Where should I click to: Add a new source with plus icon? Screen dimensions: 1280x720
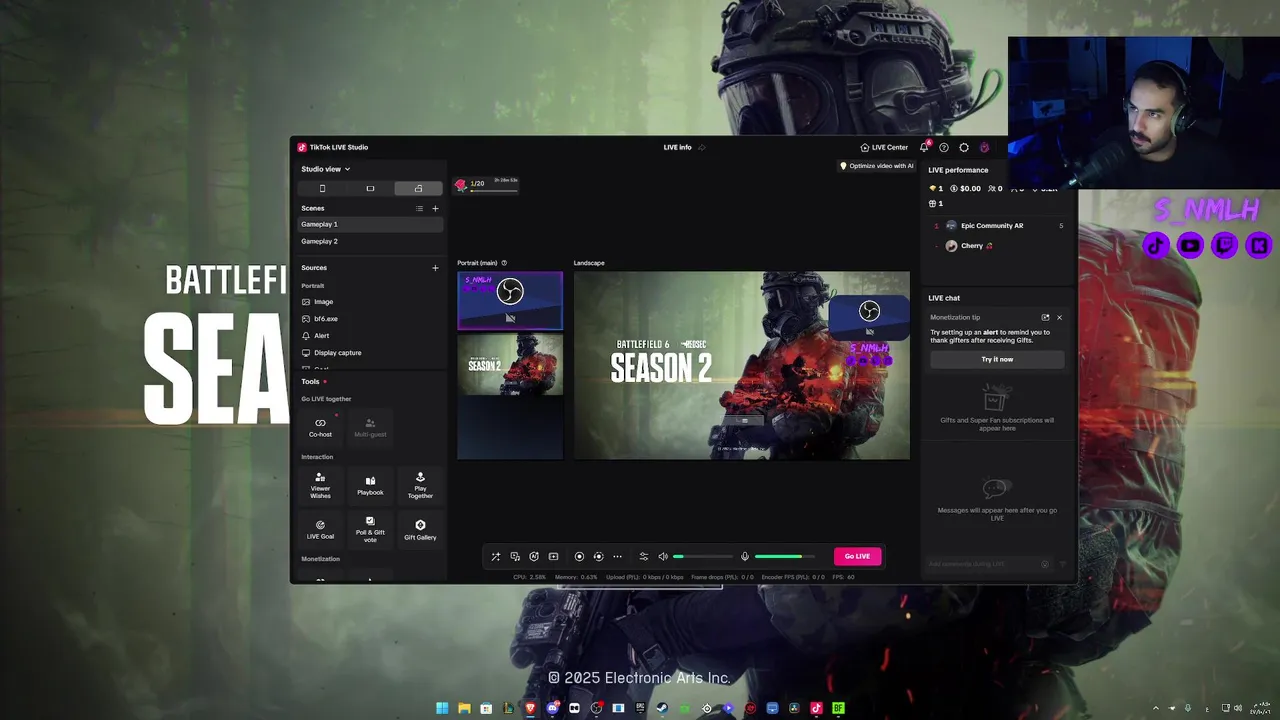[435, 268]
